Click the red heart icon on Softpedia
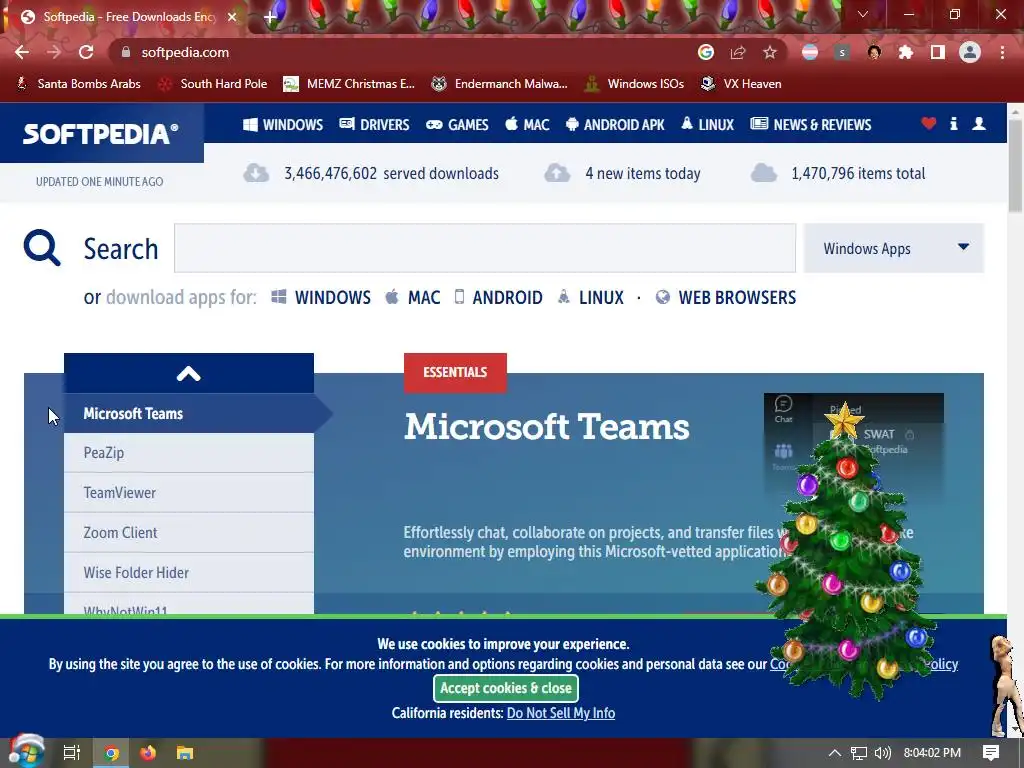The width and height of the screenshot is (1024, 768). tap(929, 123)
